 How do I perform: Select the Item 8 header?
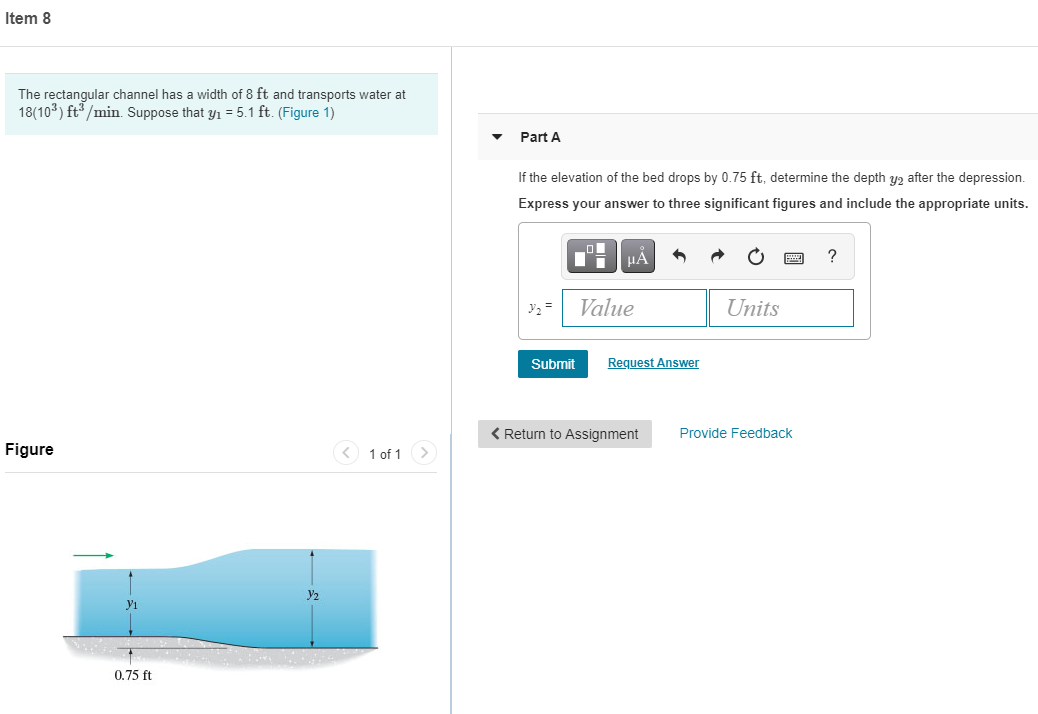(x=26, y=18)
